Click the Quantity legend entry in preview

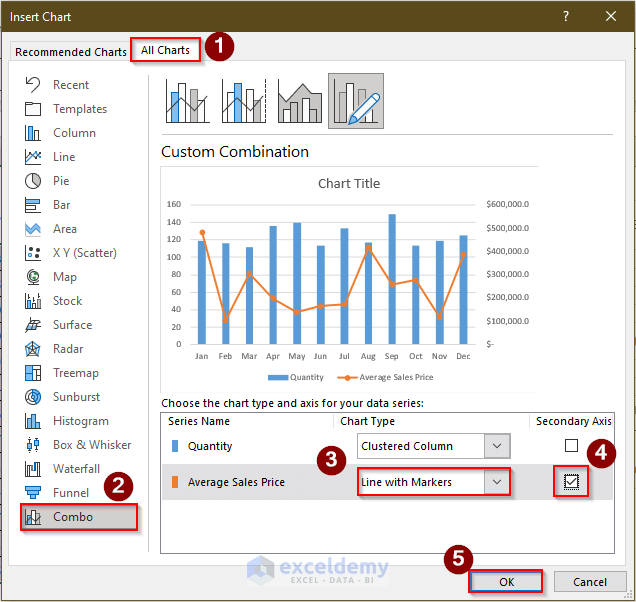(x=296, y=377)
